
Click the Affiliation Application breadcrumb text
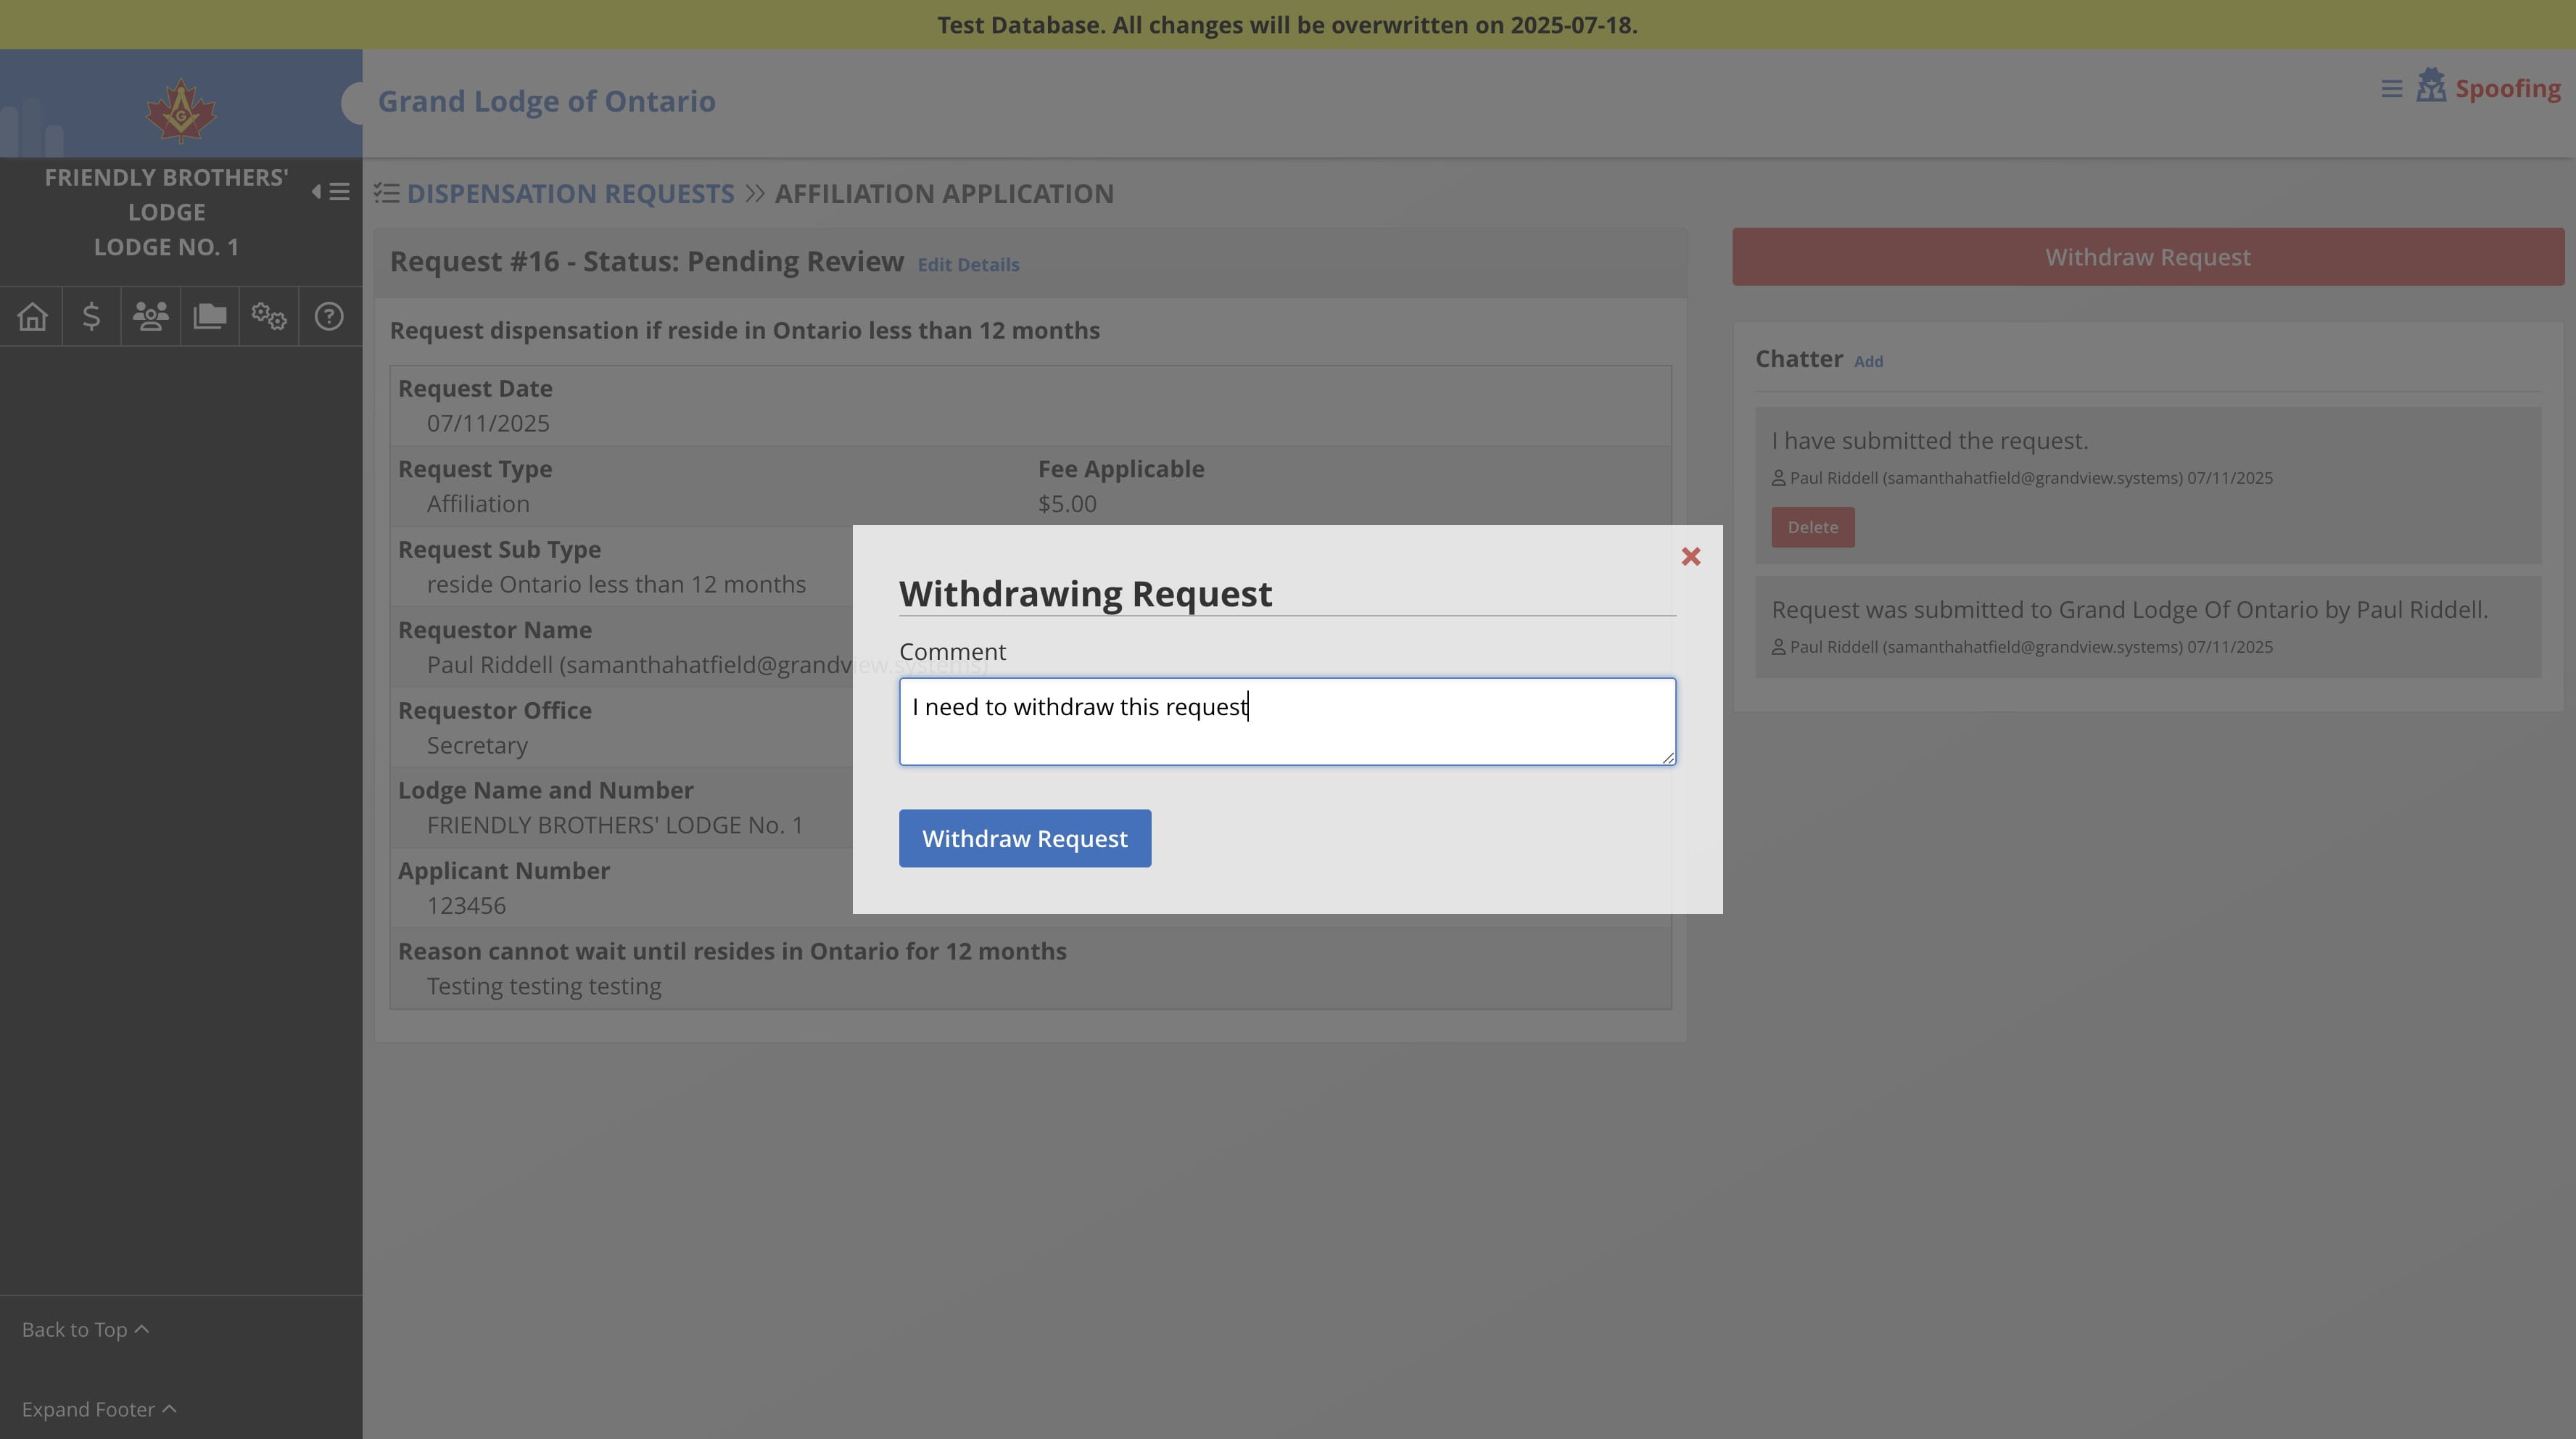tap(944, 194)
